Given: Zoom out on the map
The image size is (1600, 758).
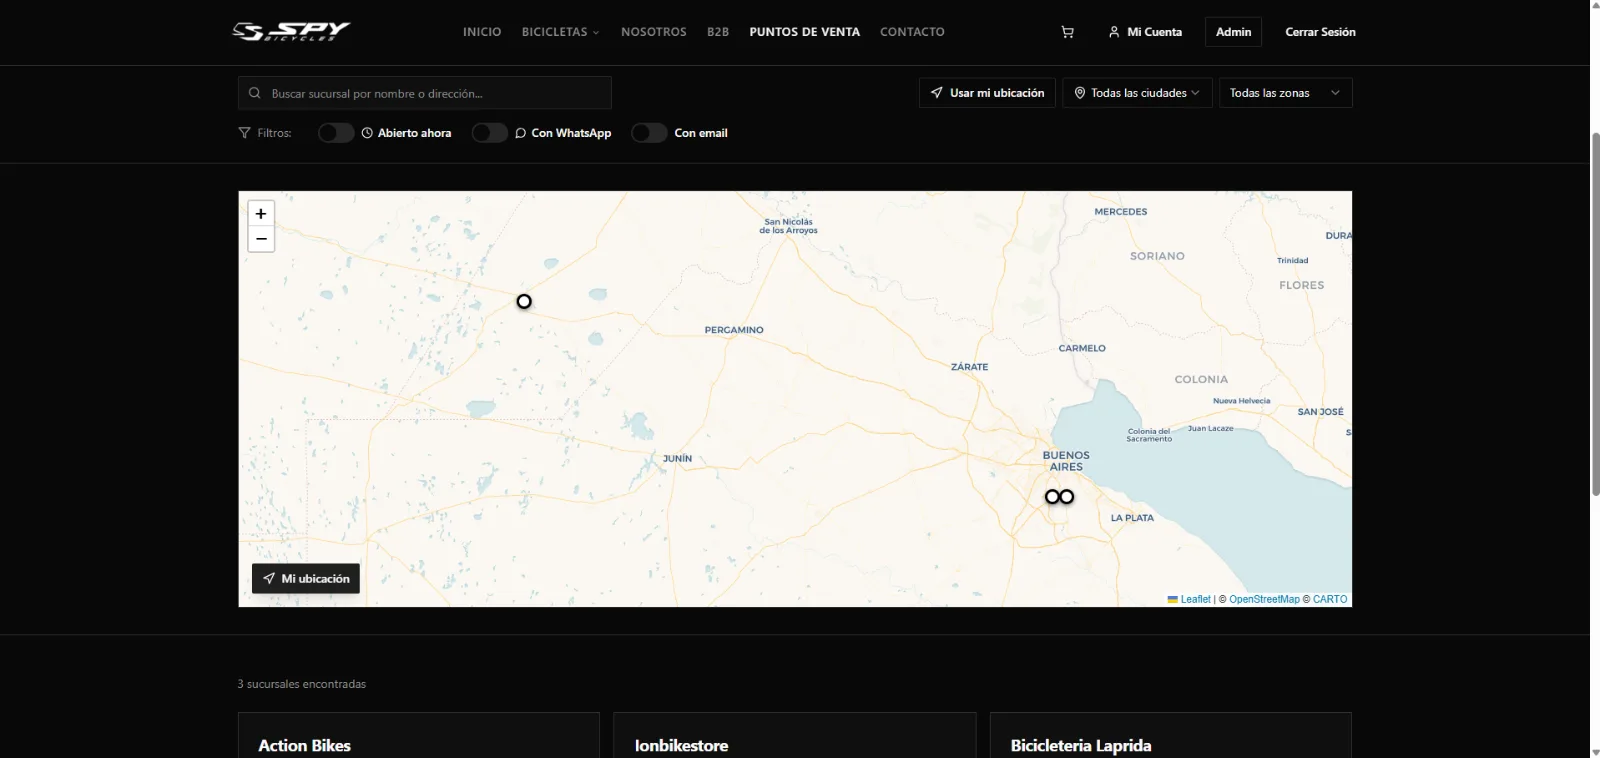Looking at the screenshot, I should pos(261,239).
